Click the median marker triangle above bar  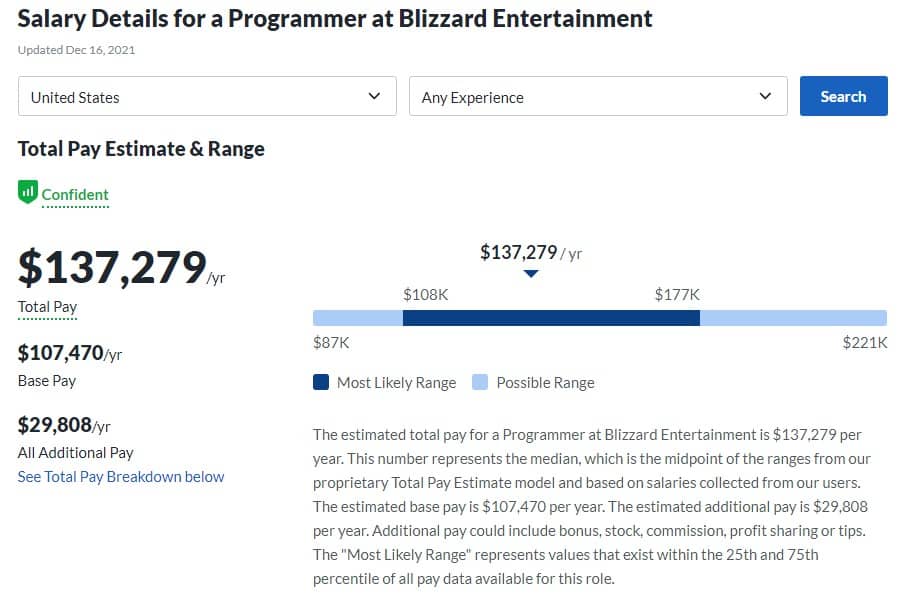tap(530, 273)
